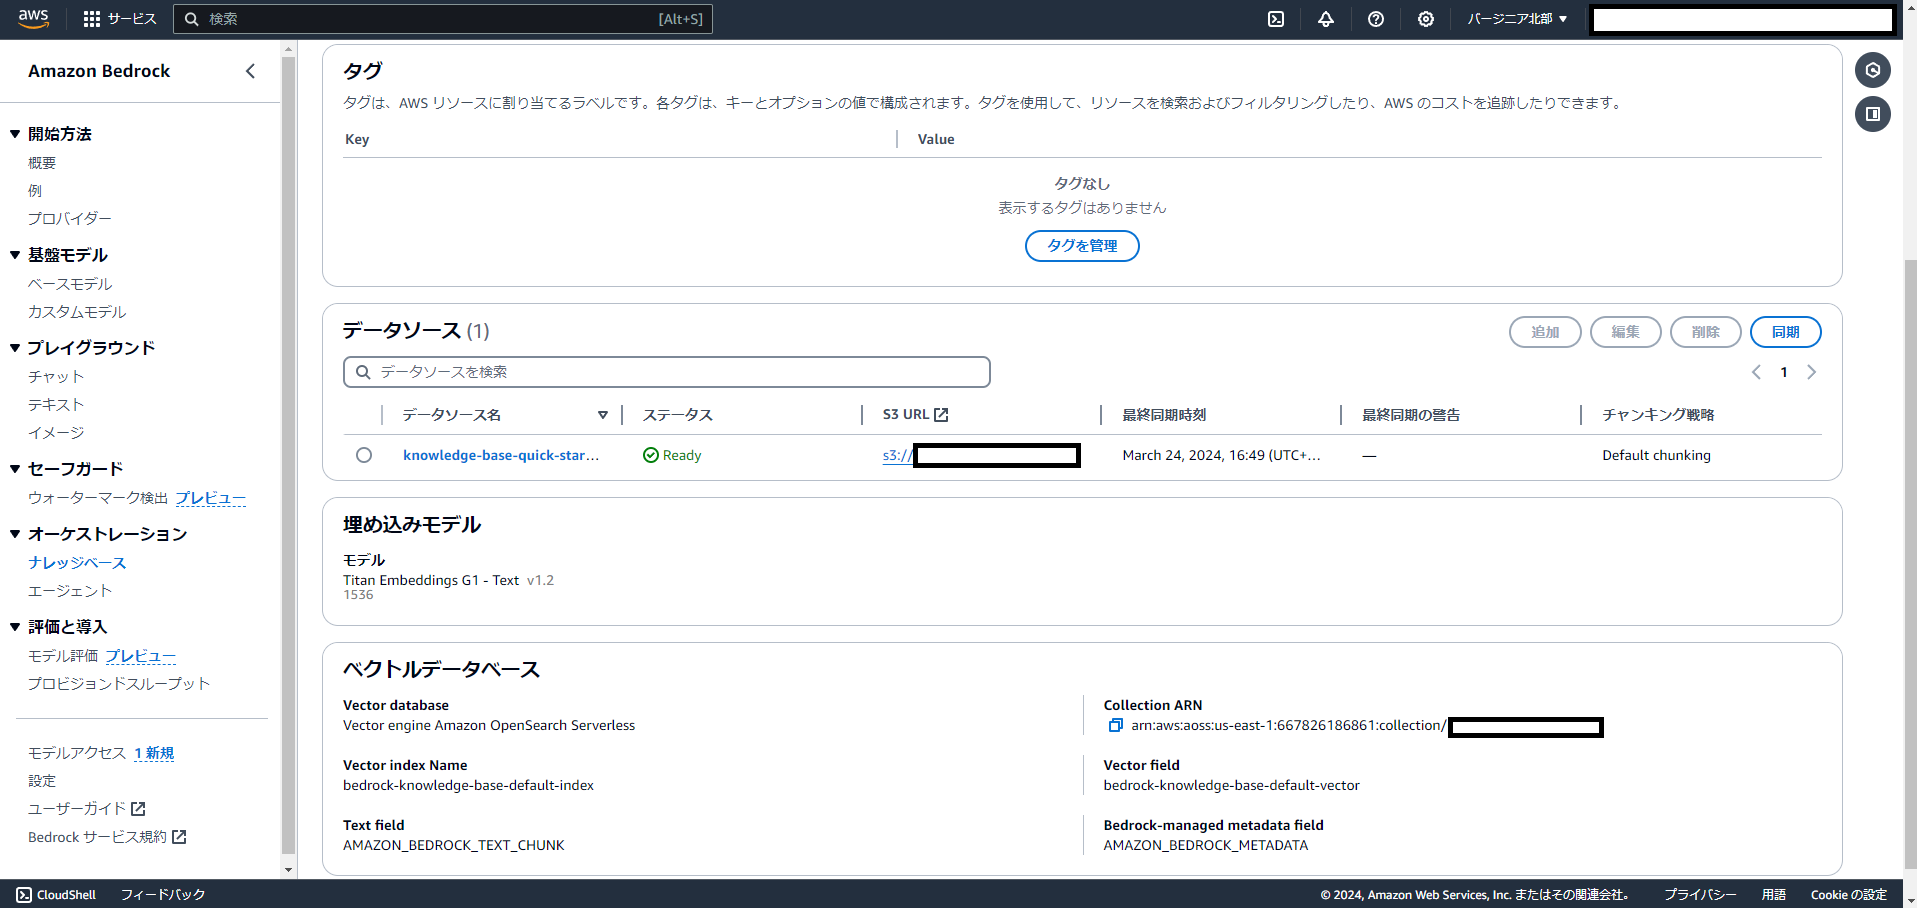Image resolution: width=1917 pixels, height=908 pixels.
Task: Open the settings gear icon
Action: pyautogui.click(x=1426, y=19)
